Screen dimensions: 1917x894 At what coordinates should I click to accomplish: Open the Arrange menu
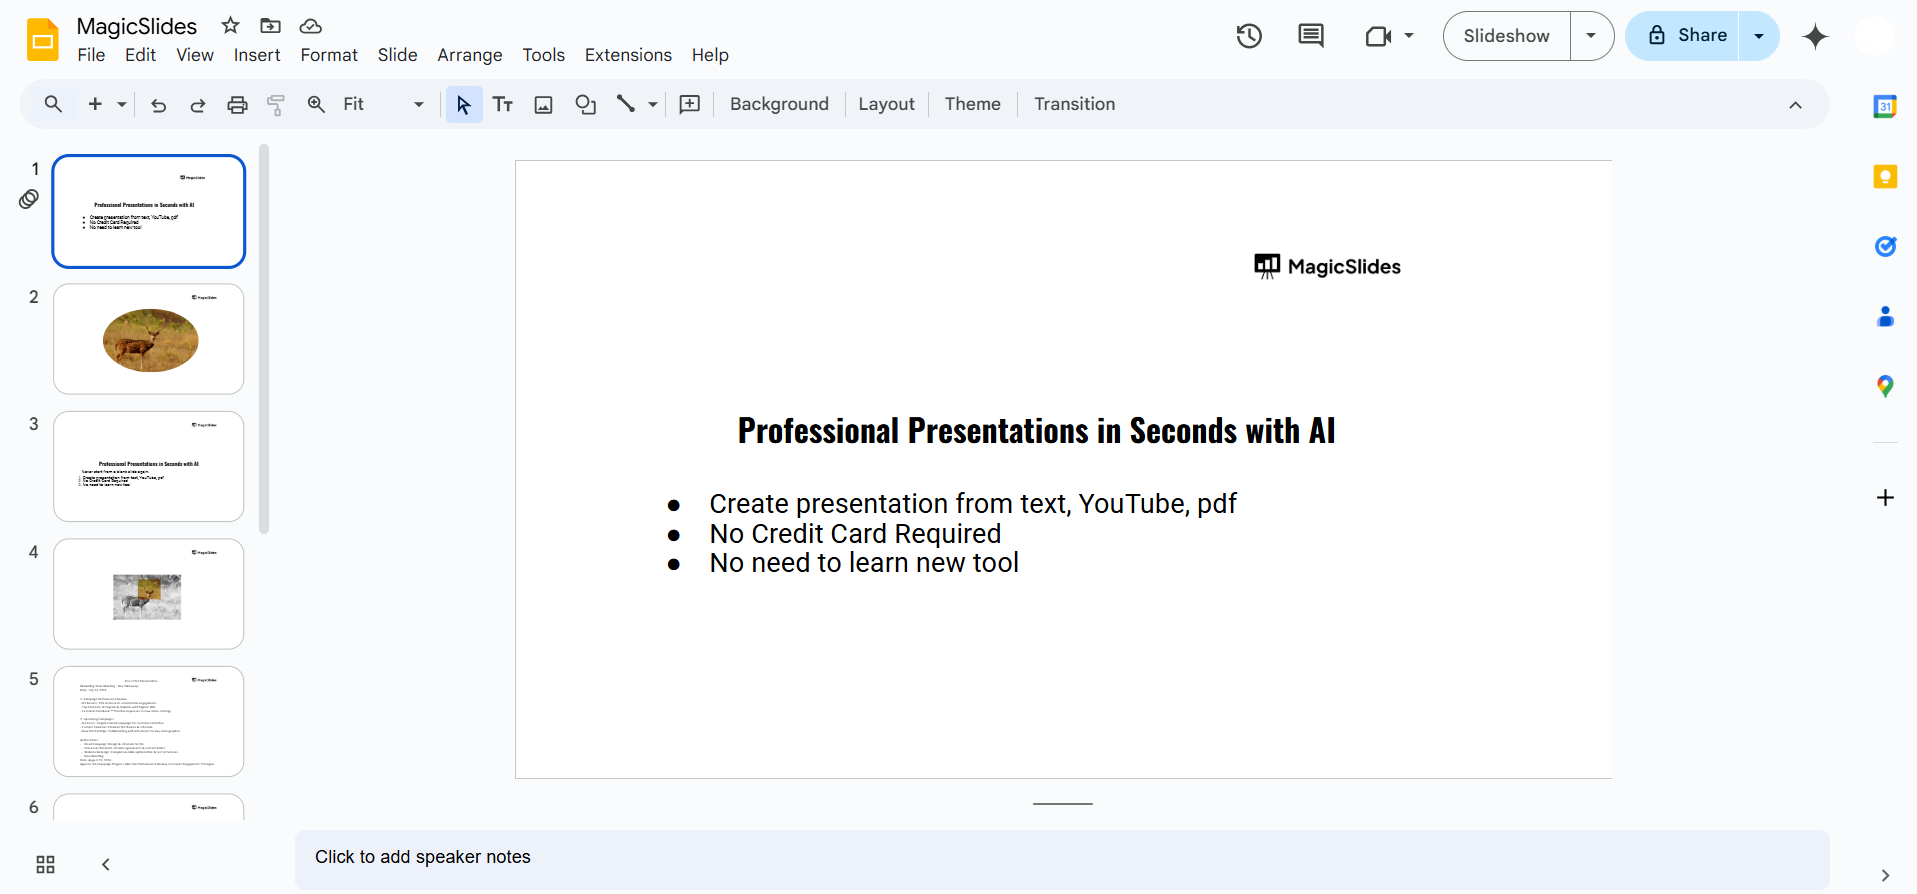469,55
